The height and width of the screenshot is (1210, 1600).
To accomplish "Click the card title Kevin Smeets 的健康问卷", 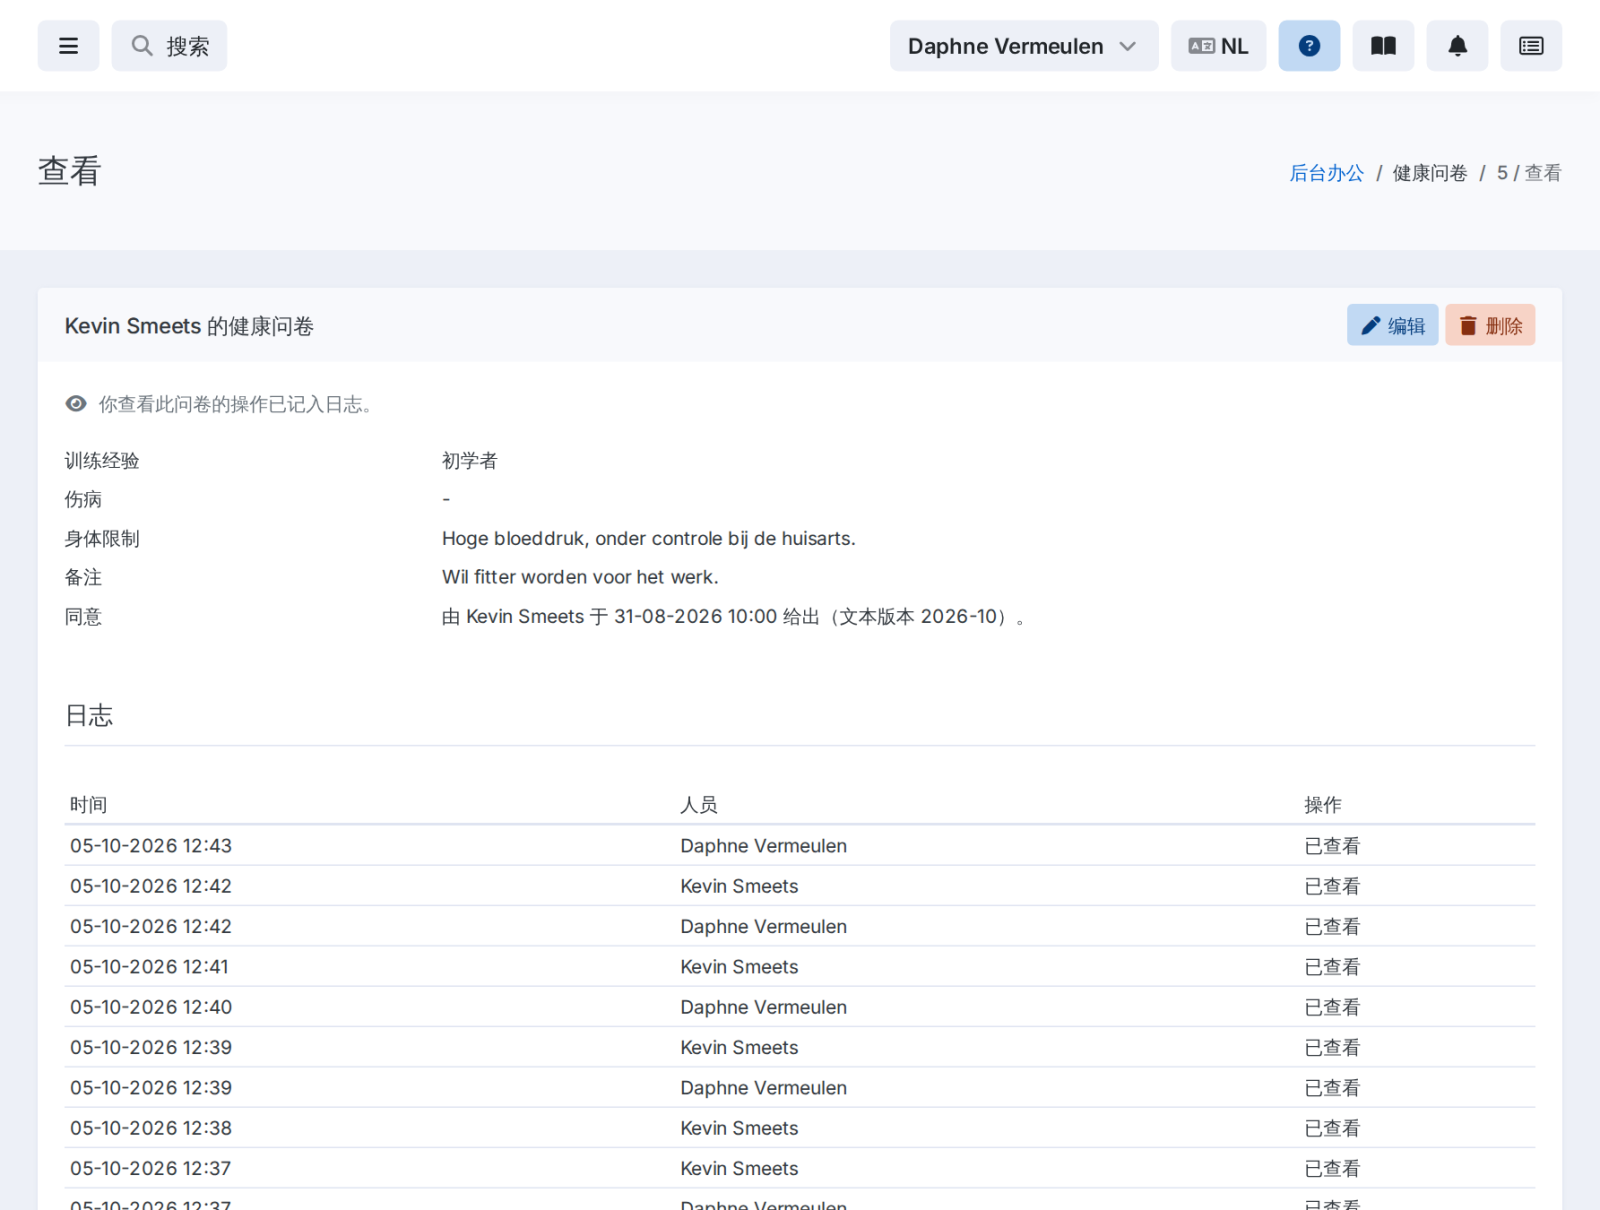I will coord(189,326).
